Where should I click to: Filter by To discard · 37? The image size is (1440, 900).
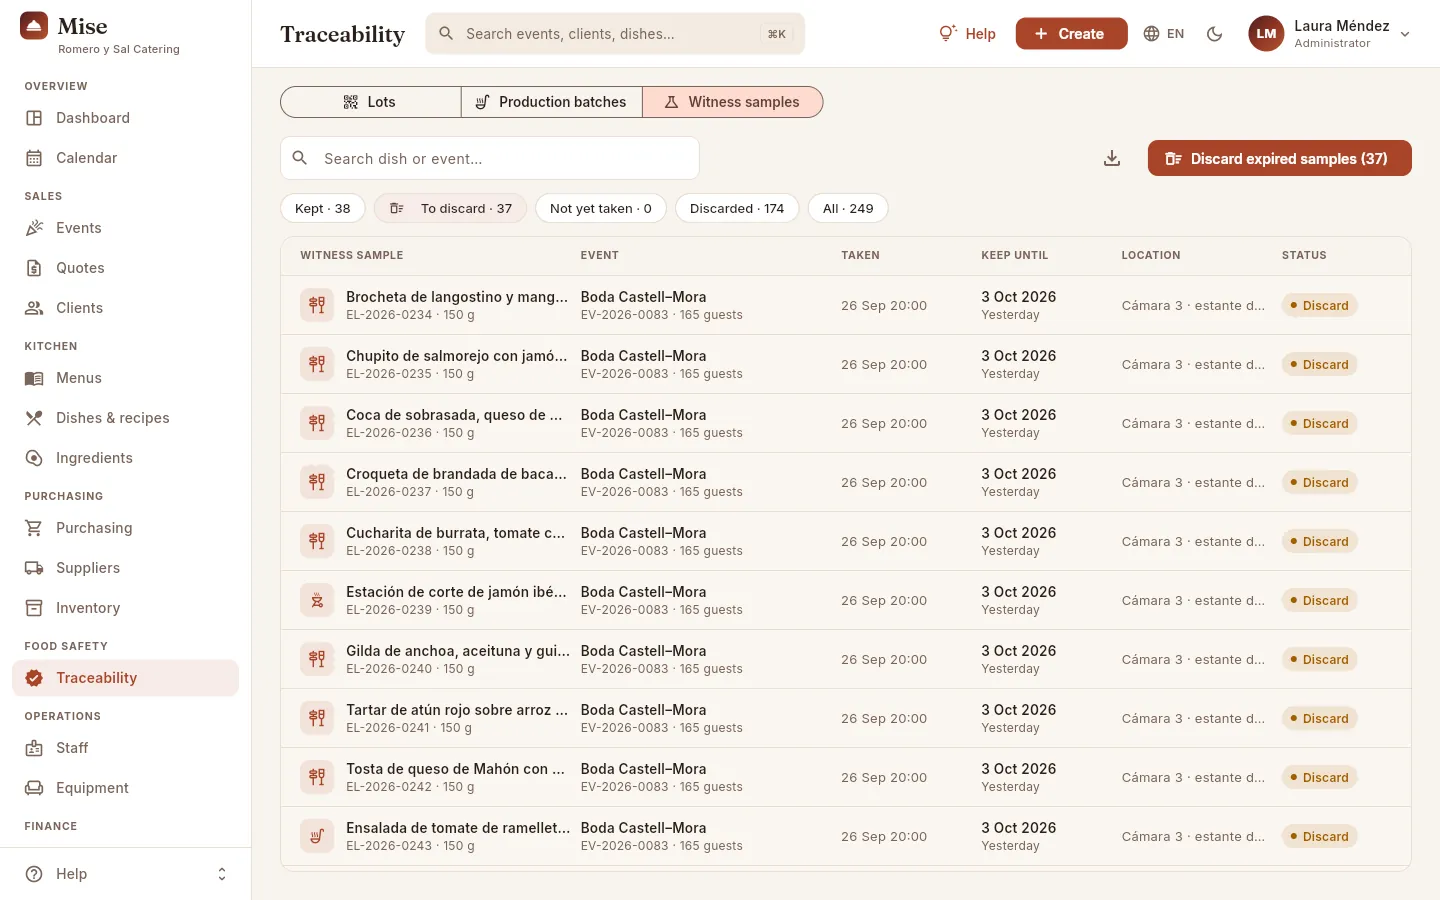click(450, 208)
